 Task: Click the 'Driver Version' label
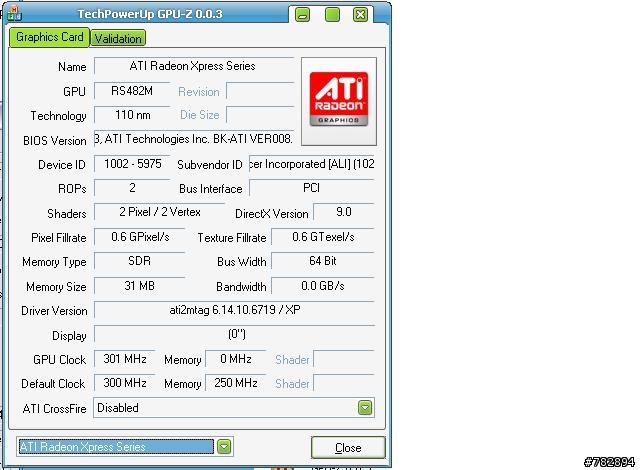[x=54, y=311]
